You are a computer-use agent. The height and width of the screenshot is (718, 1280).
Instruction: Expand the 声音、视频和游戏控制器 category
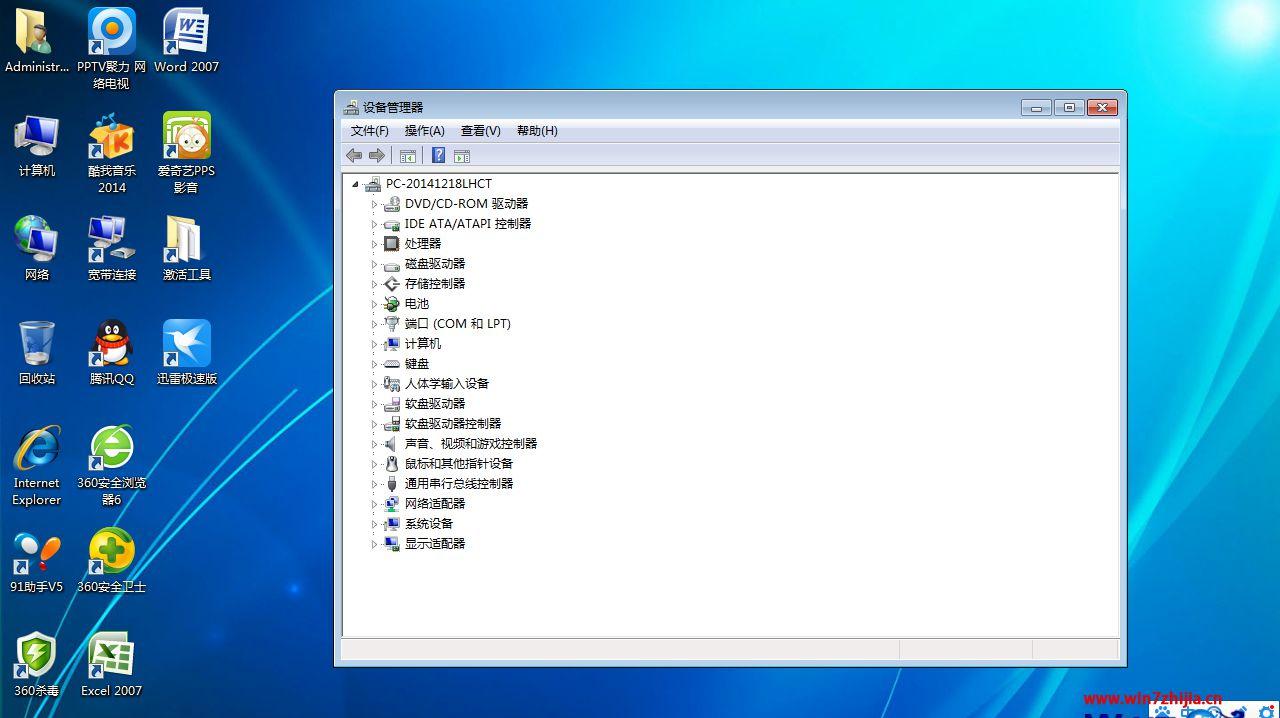pos(375,444)
